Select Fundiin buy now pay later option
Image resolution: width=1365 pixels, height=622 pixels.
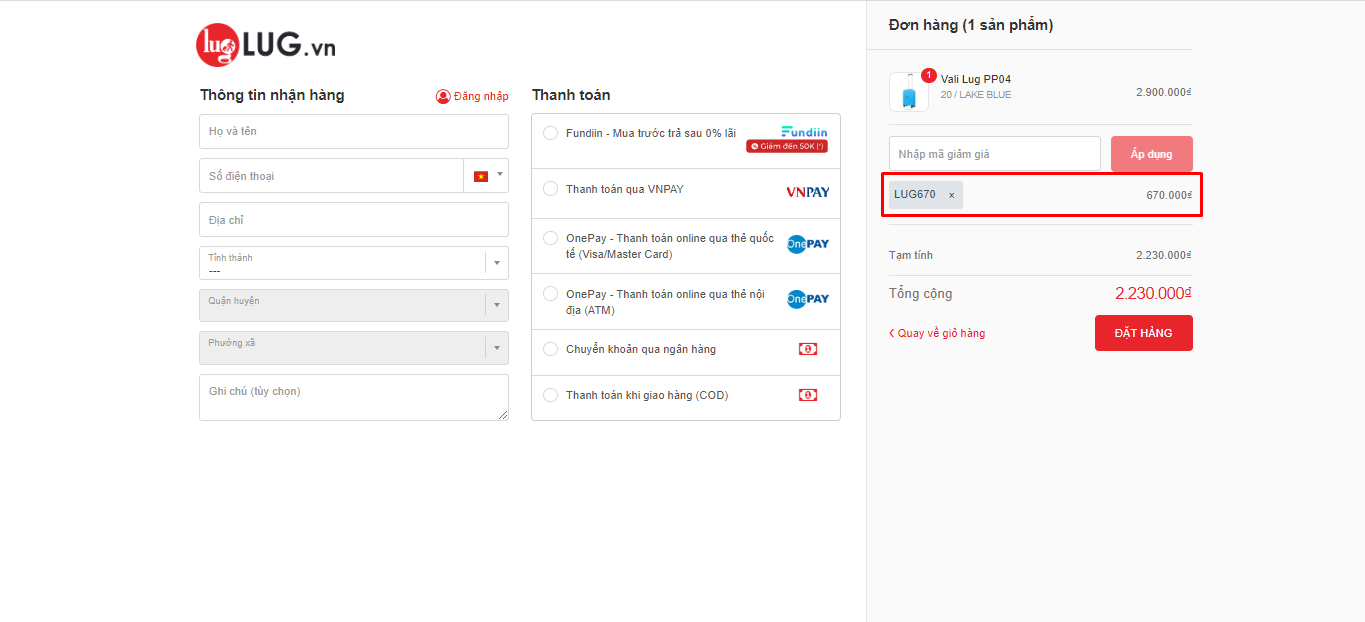(x=550, y=133)
